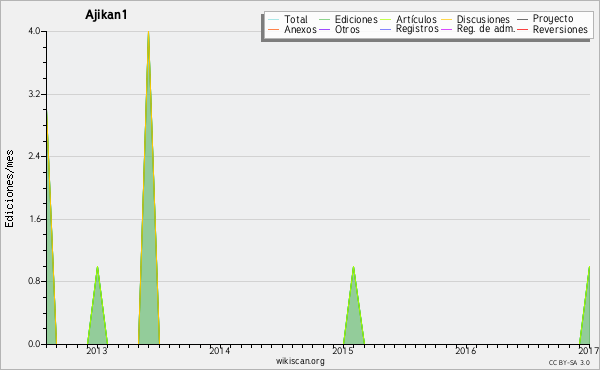This screenshot has height=370, width=600.
Task: Click the 2.4 y-axis value
Action: click(x=34, y=156)
